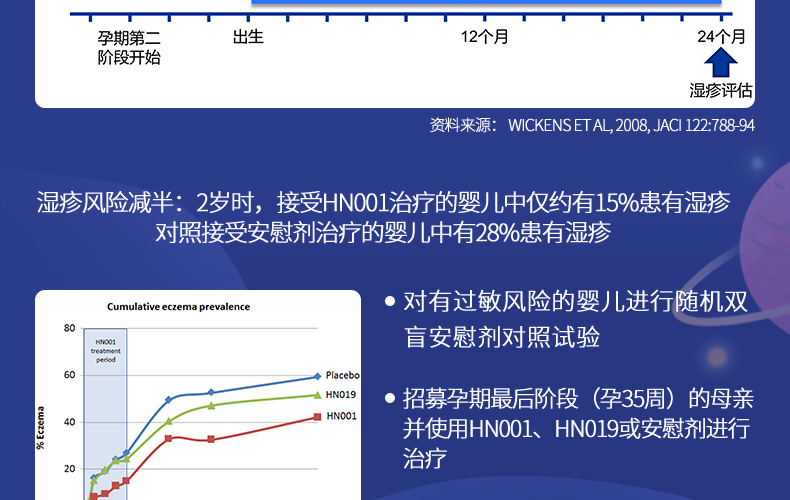Click the HN001 legend label in the chart
The width and height of the screenshot is (790, 500).
coord(341,416)
